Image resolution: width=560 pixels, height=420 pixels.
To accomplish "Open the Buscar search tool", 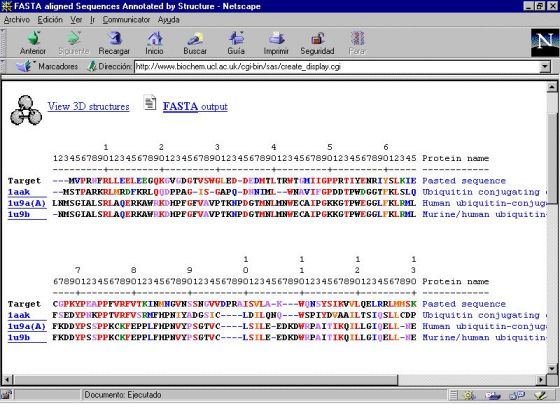I will pyautogui.click(x=195, y=43).
